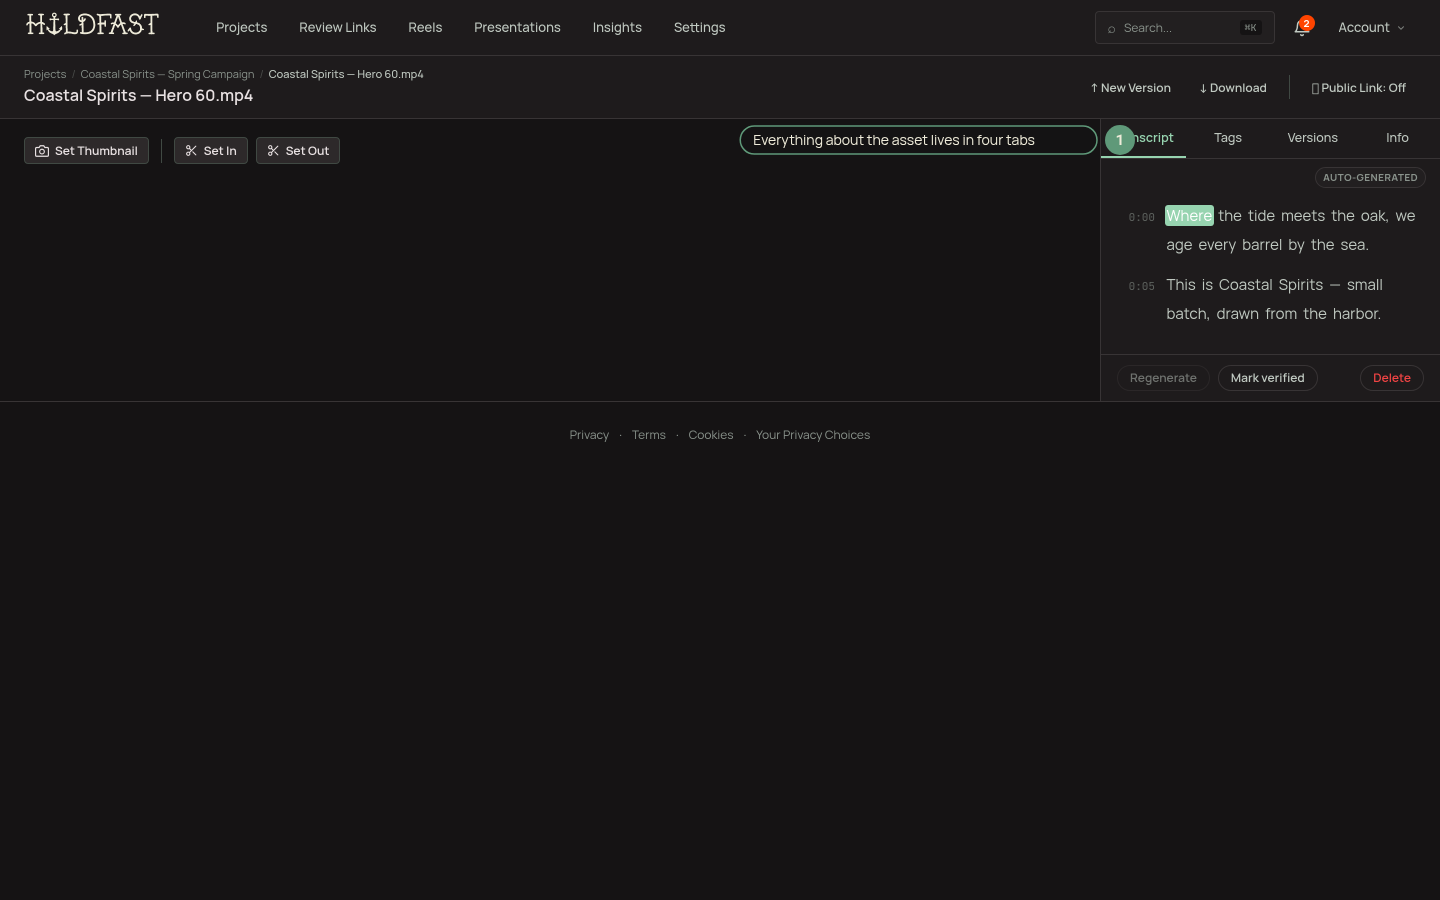1440x900 pixels.
Task: Click the highlighted word "Where"
Action: tap(1189, 216)
